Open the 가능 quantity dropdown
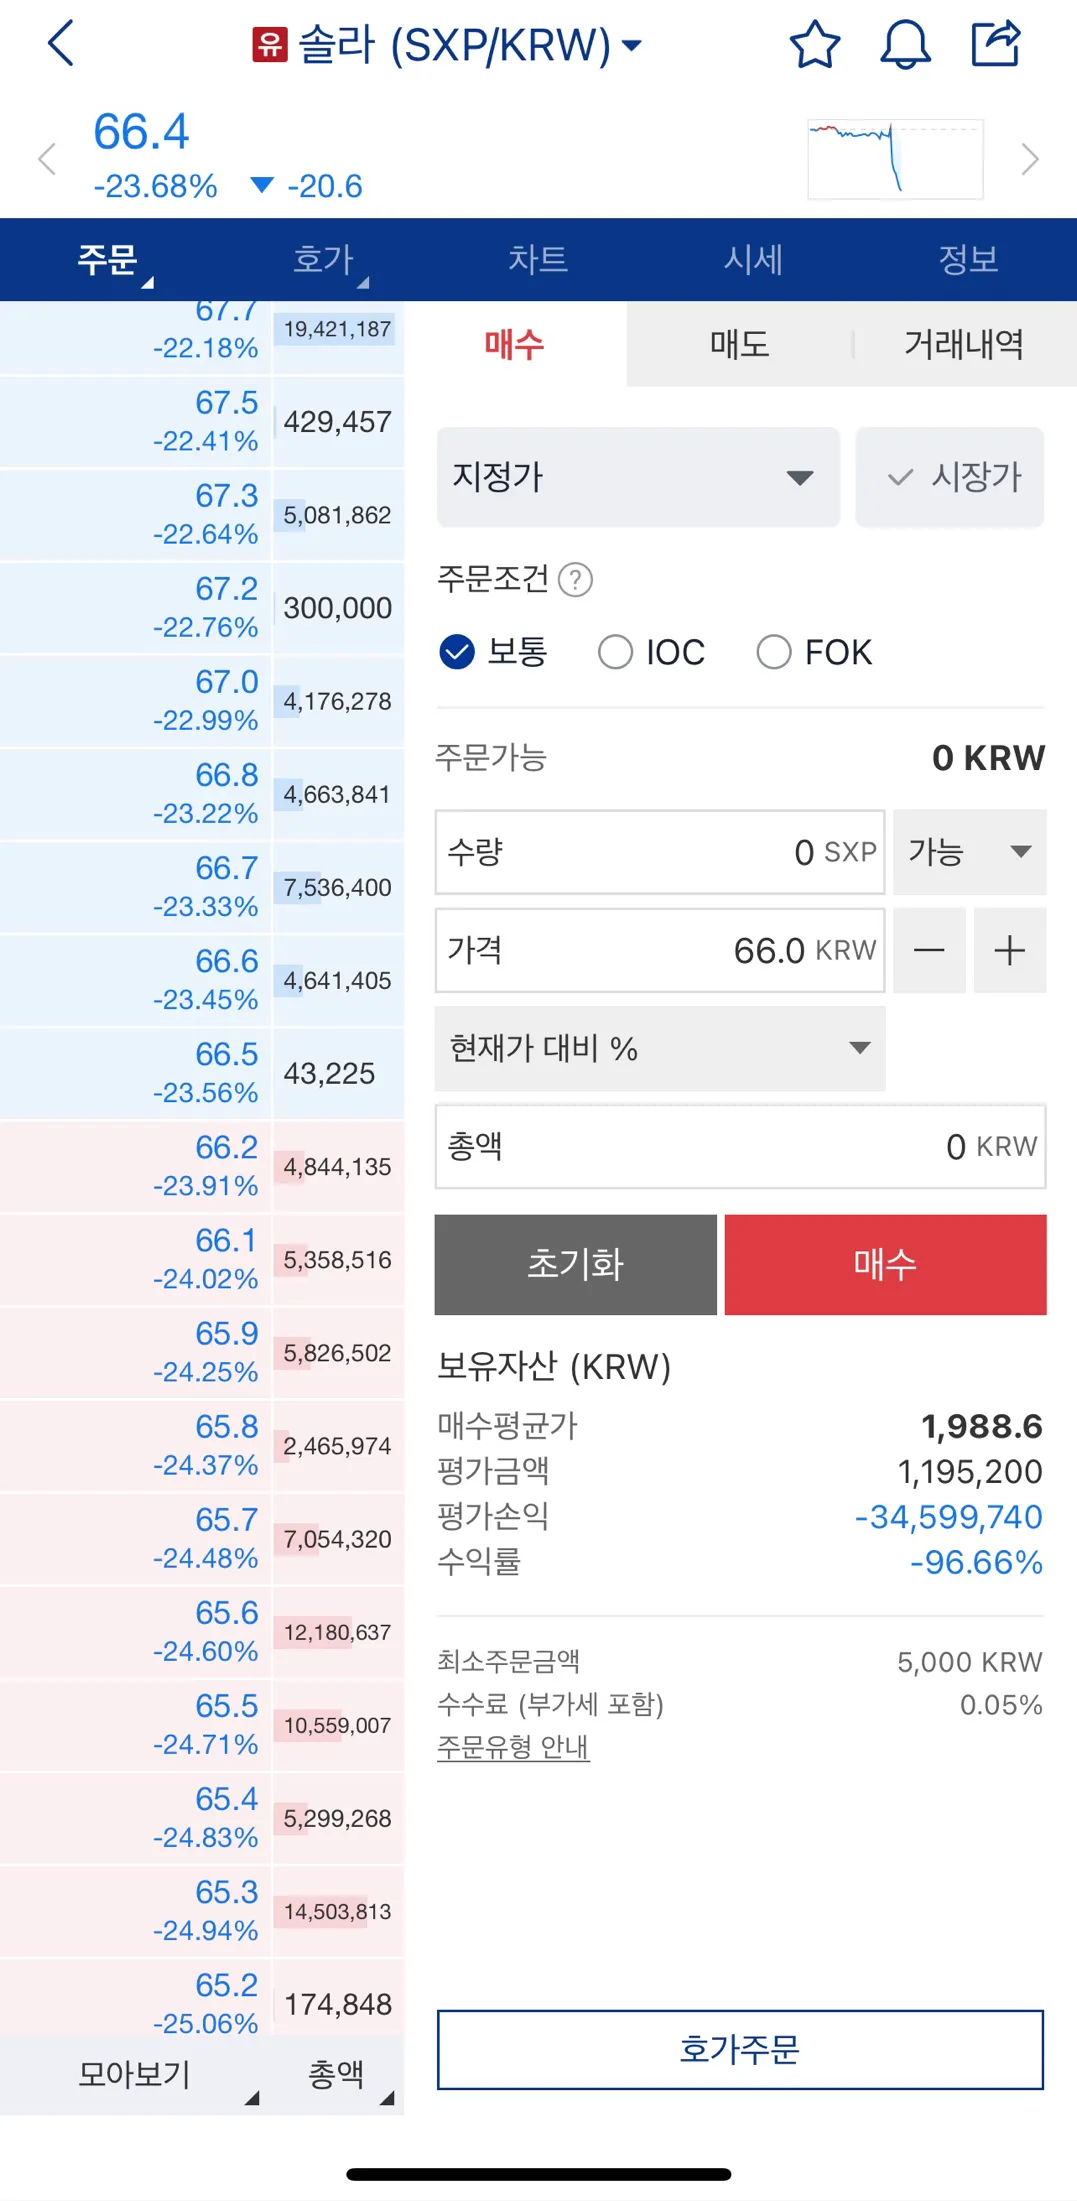 (x=969, y=852)
